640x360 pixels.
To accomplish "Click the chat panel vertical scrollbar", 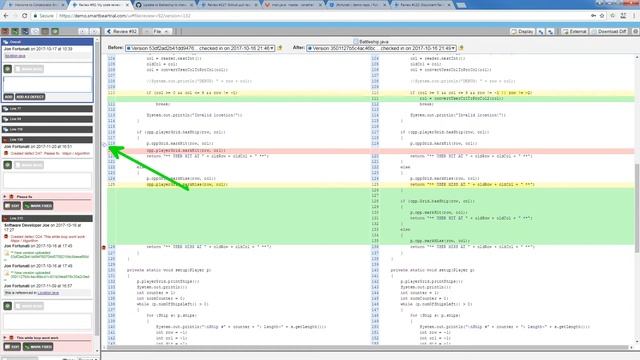I will click(97, 188).
